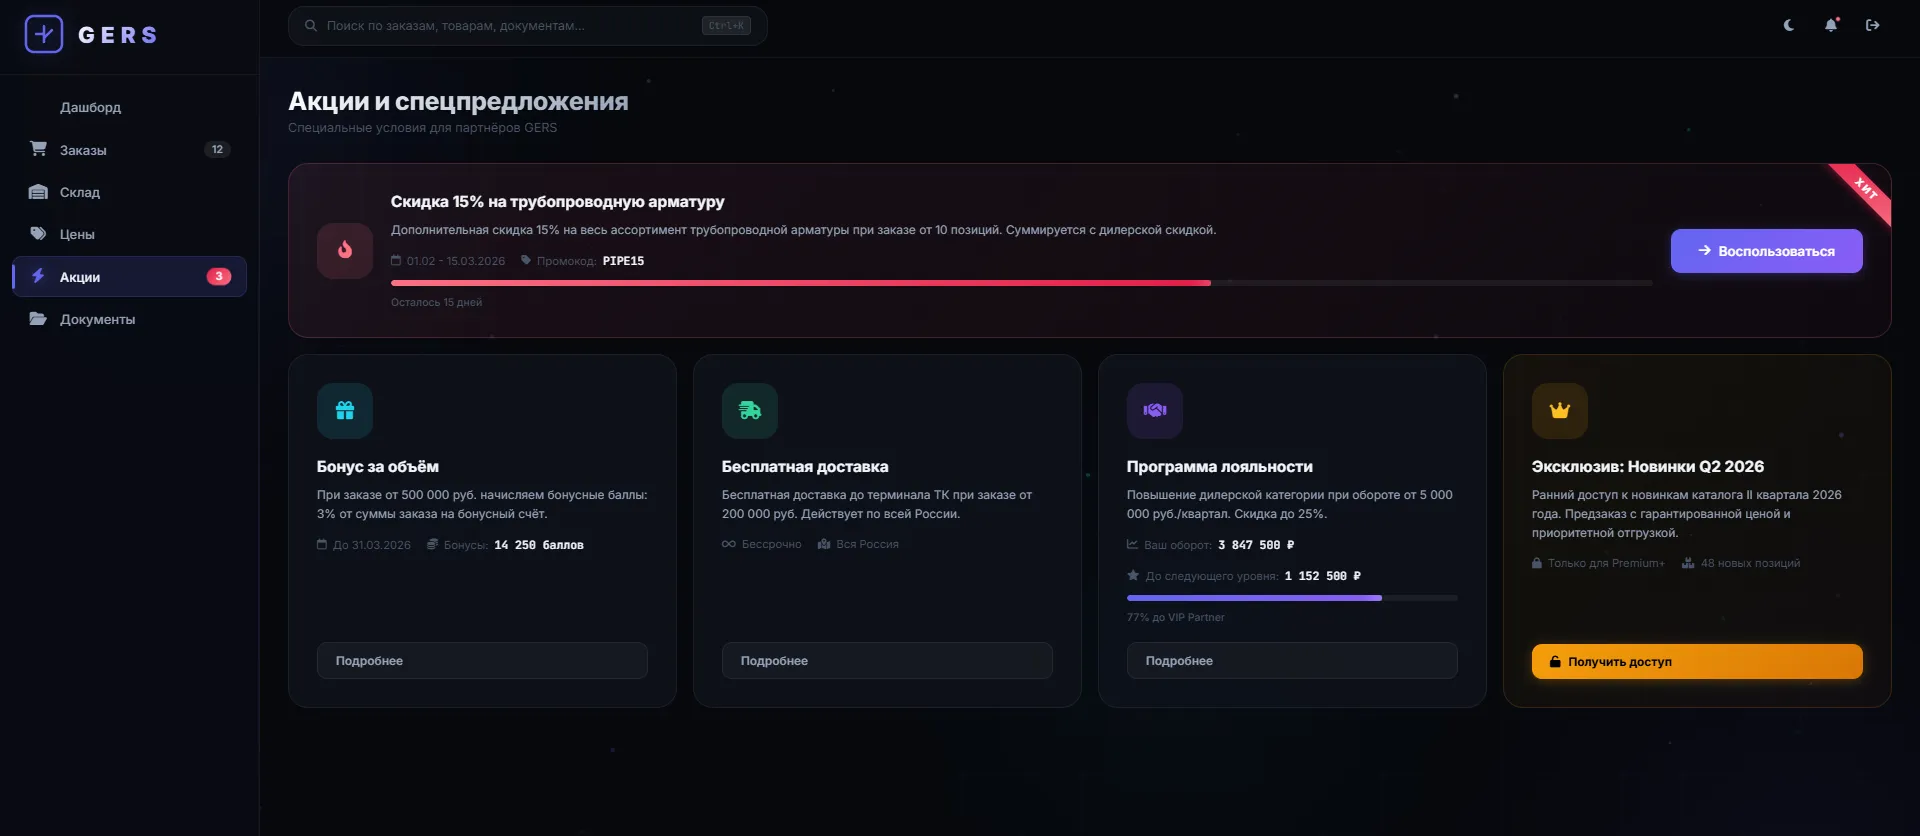Click Получить доступ on the exclusive card
The image size is (1920, 836).
coord(1697,661)
